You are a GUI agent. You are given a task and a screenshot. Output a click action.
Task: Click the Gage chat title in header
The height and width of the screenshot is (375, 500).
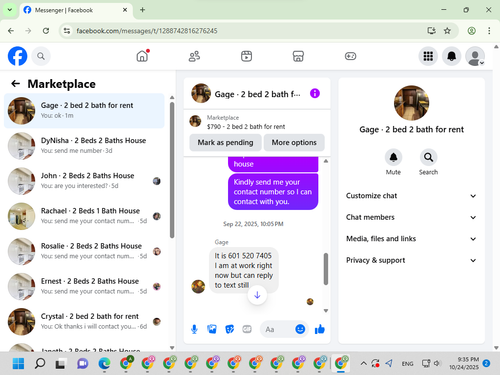coord(257,94)
